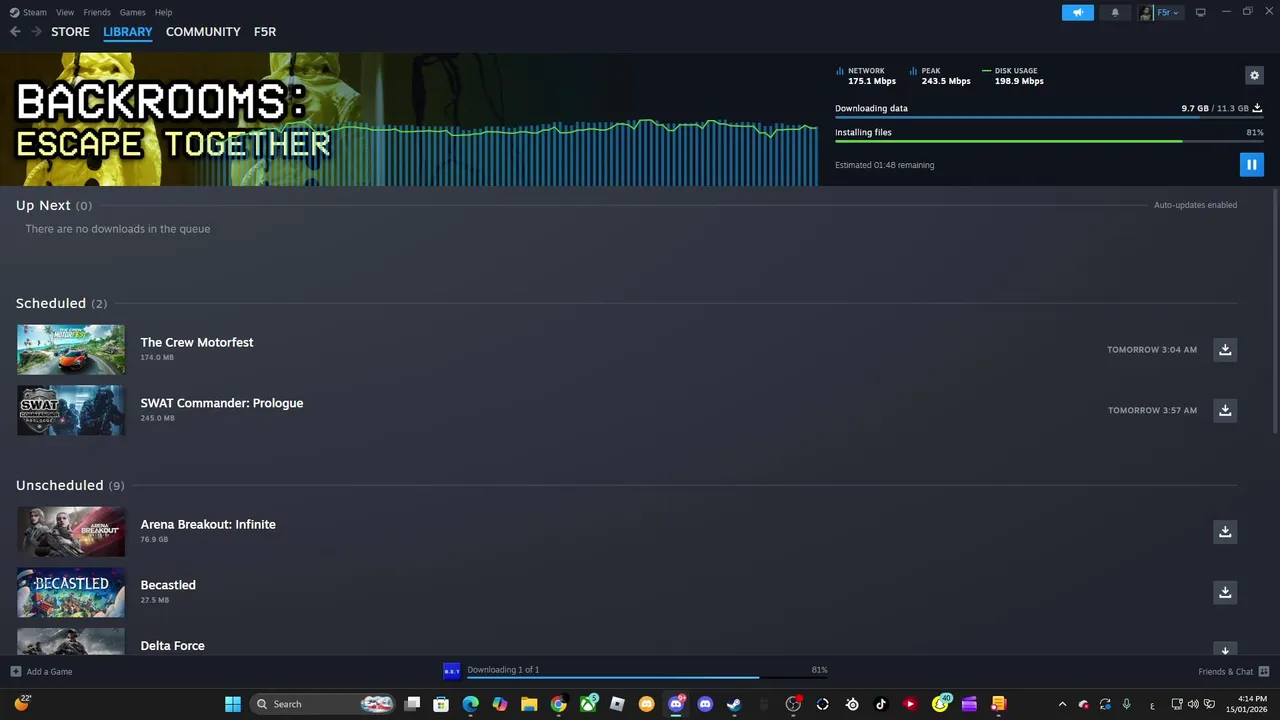Open SWAT Commander: Prologue thumbnail
Viewport: 1280px width, 720px height.
pyautogui.click(x=71, y=410)
